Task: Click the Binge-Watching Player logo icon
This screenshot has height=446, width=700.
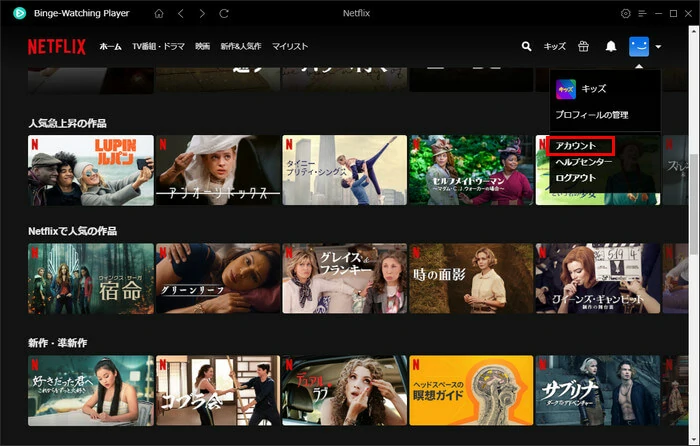Action: pos(20,13)
